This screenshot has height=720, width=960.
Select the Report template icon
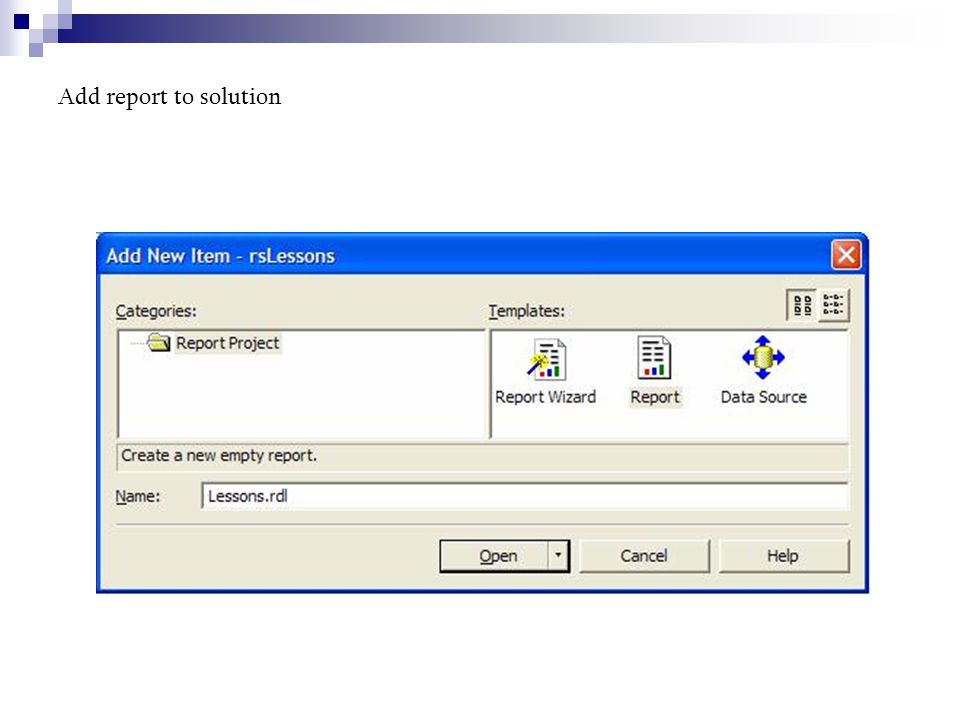tap(654, 358)
